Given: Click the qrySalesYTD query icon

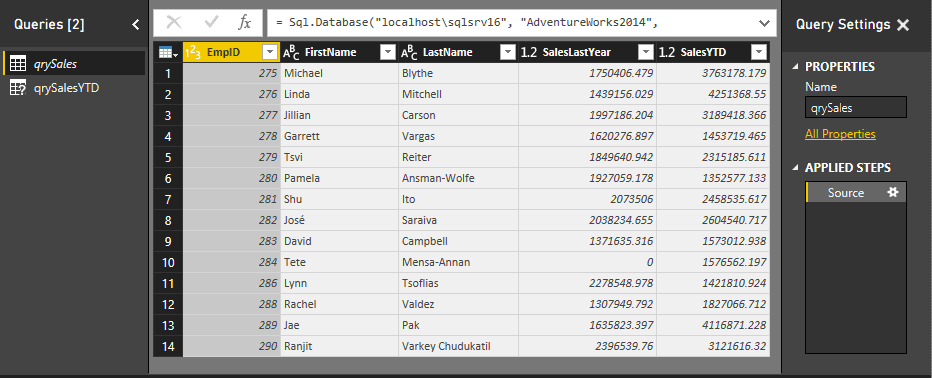Looking at the screenshot, I should (18, 87).
